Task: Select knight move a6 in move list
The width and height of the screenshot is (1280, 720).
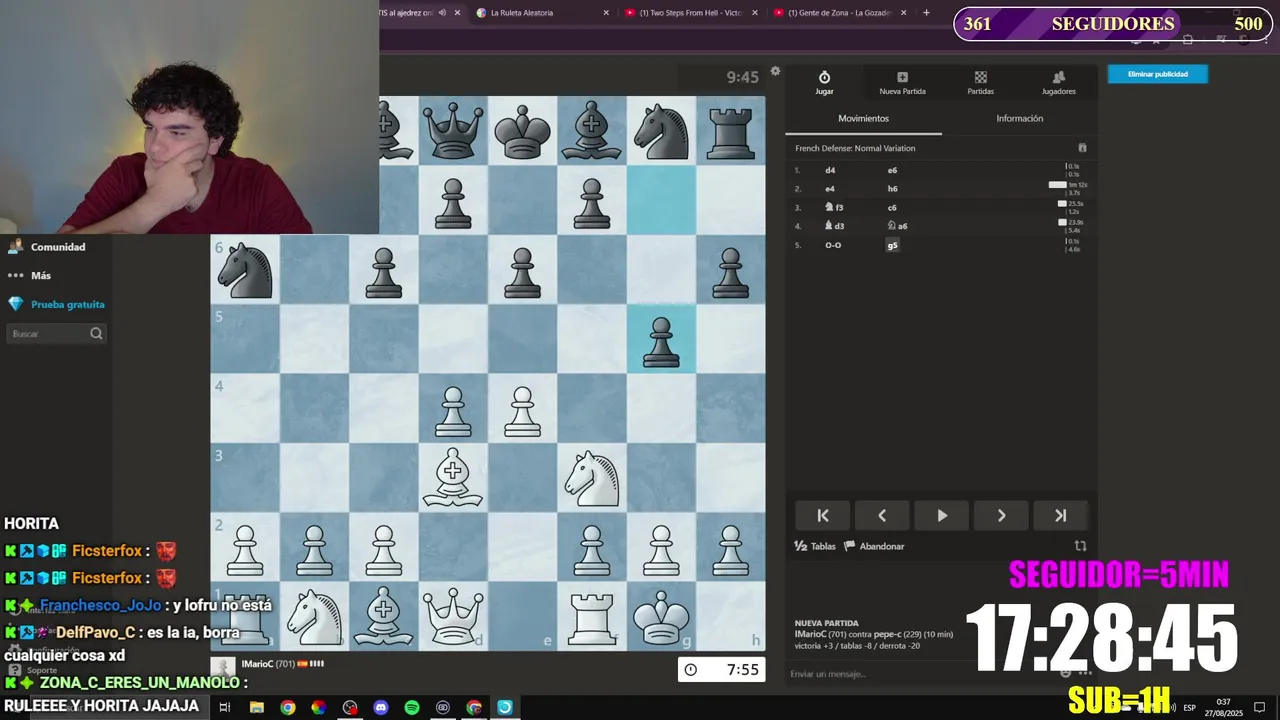Action: point(897,226)
